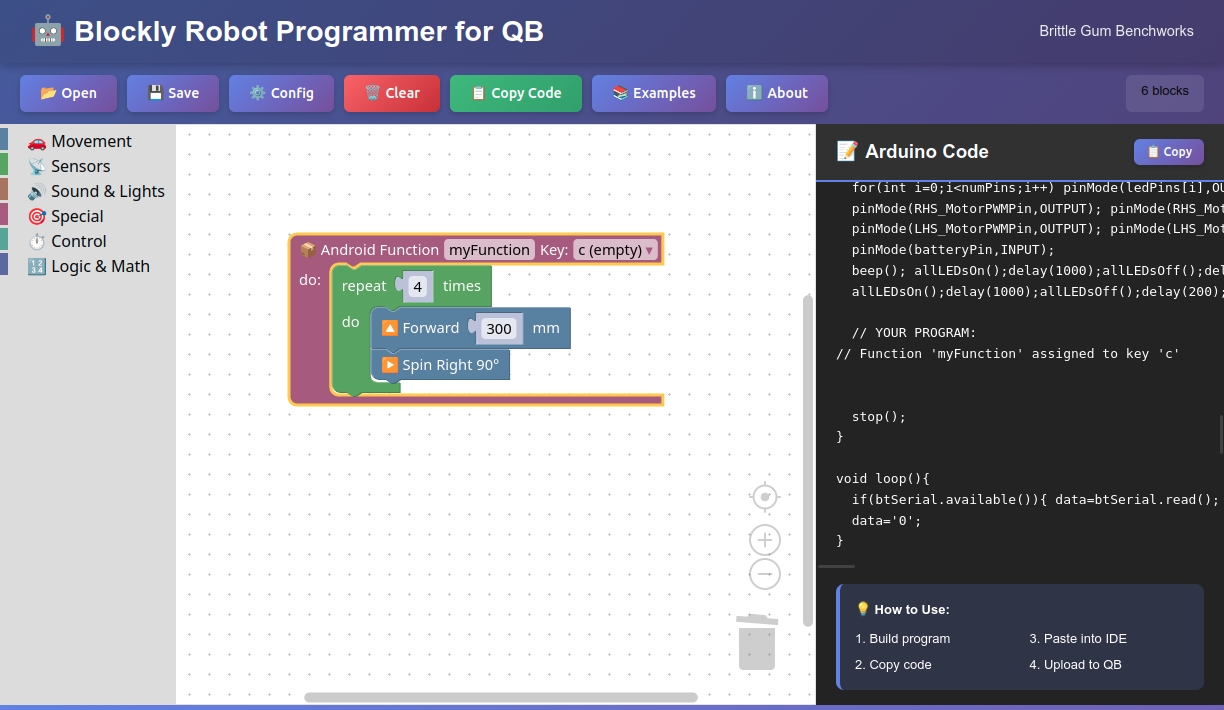The height and width of the screenshot is (710, 1224).
Task: Click the "stop();" code line
Action: click(x=879, y=417)
